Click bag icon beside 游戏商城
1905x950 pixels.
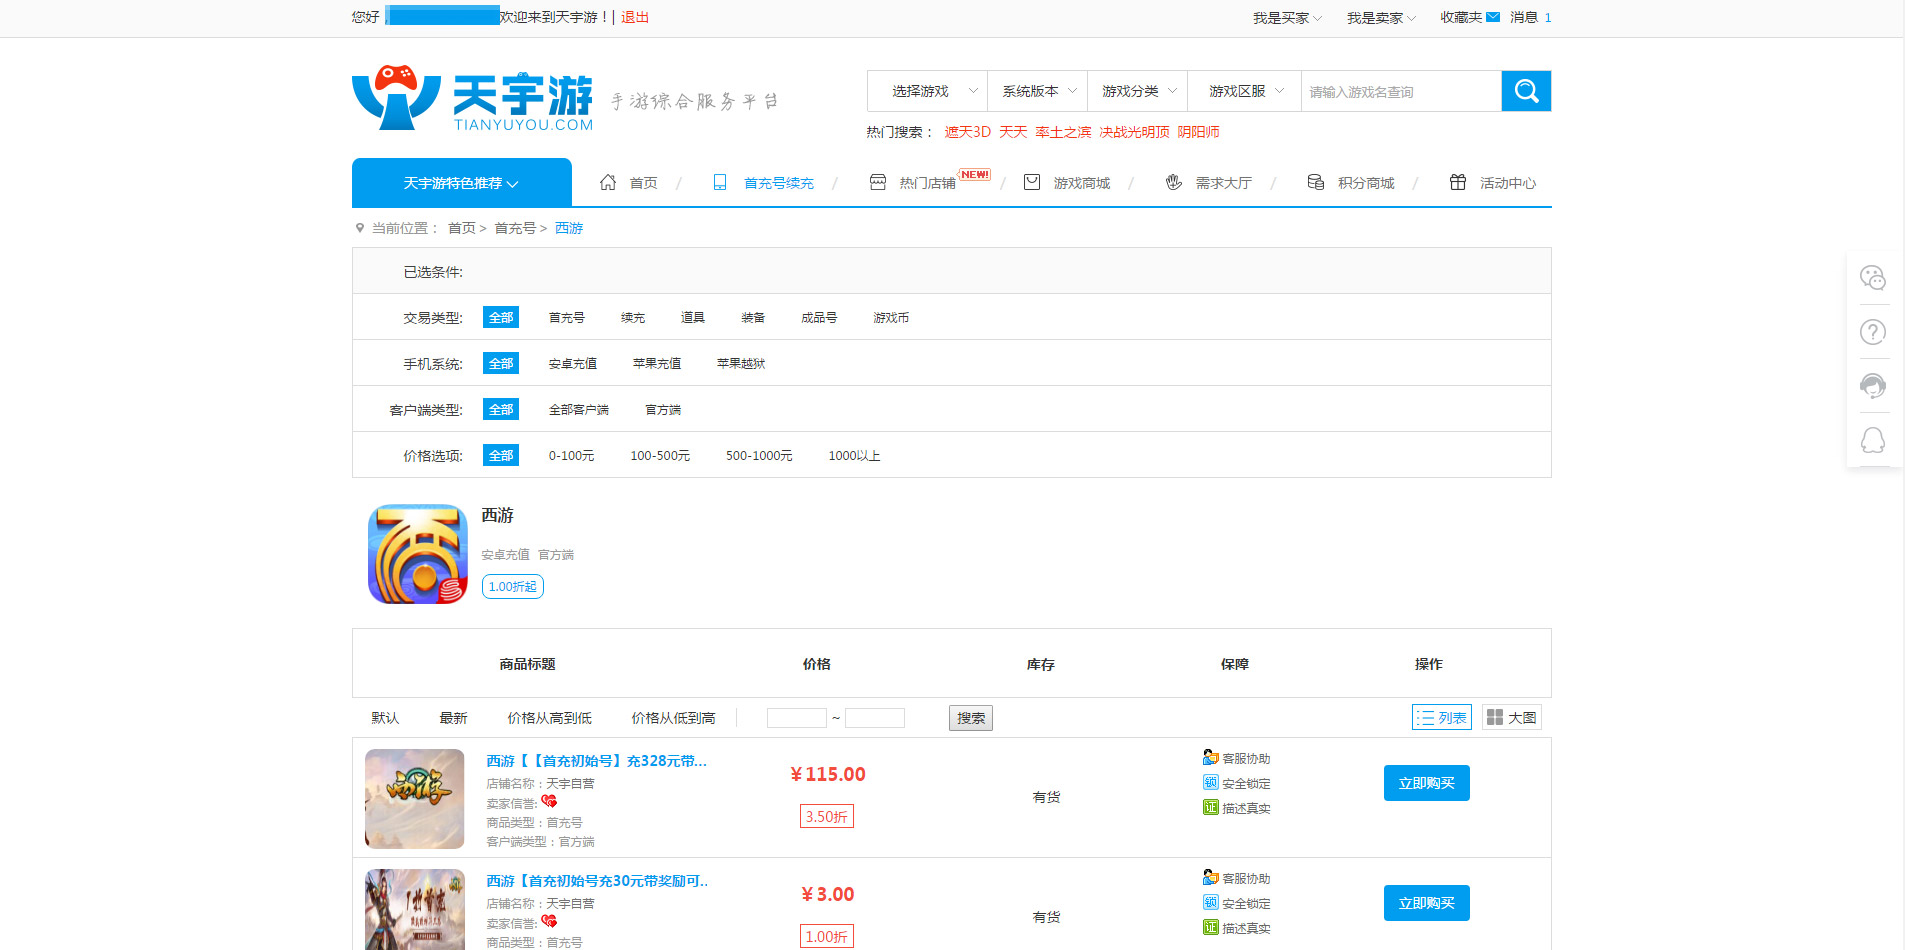(1032, 182)
